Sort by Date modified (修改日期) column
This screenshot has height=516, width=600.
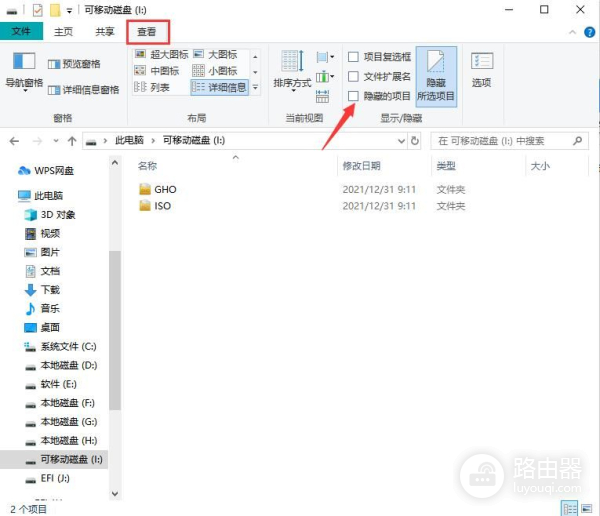point(361,166)
